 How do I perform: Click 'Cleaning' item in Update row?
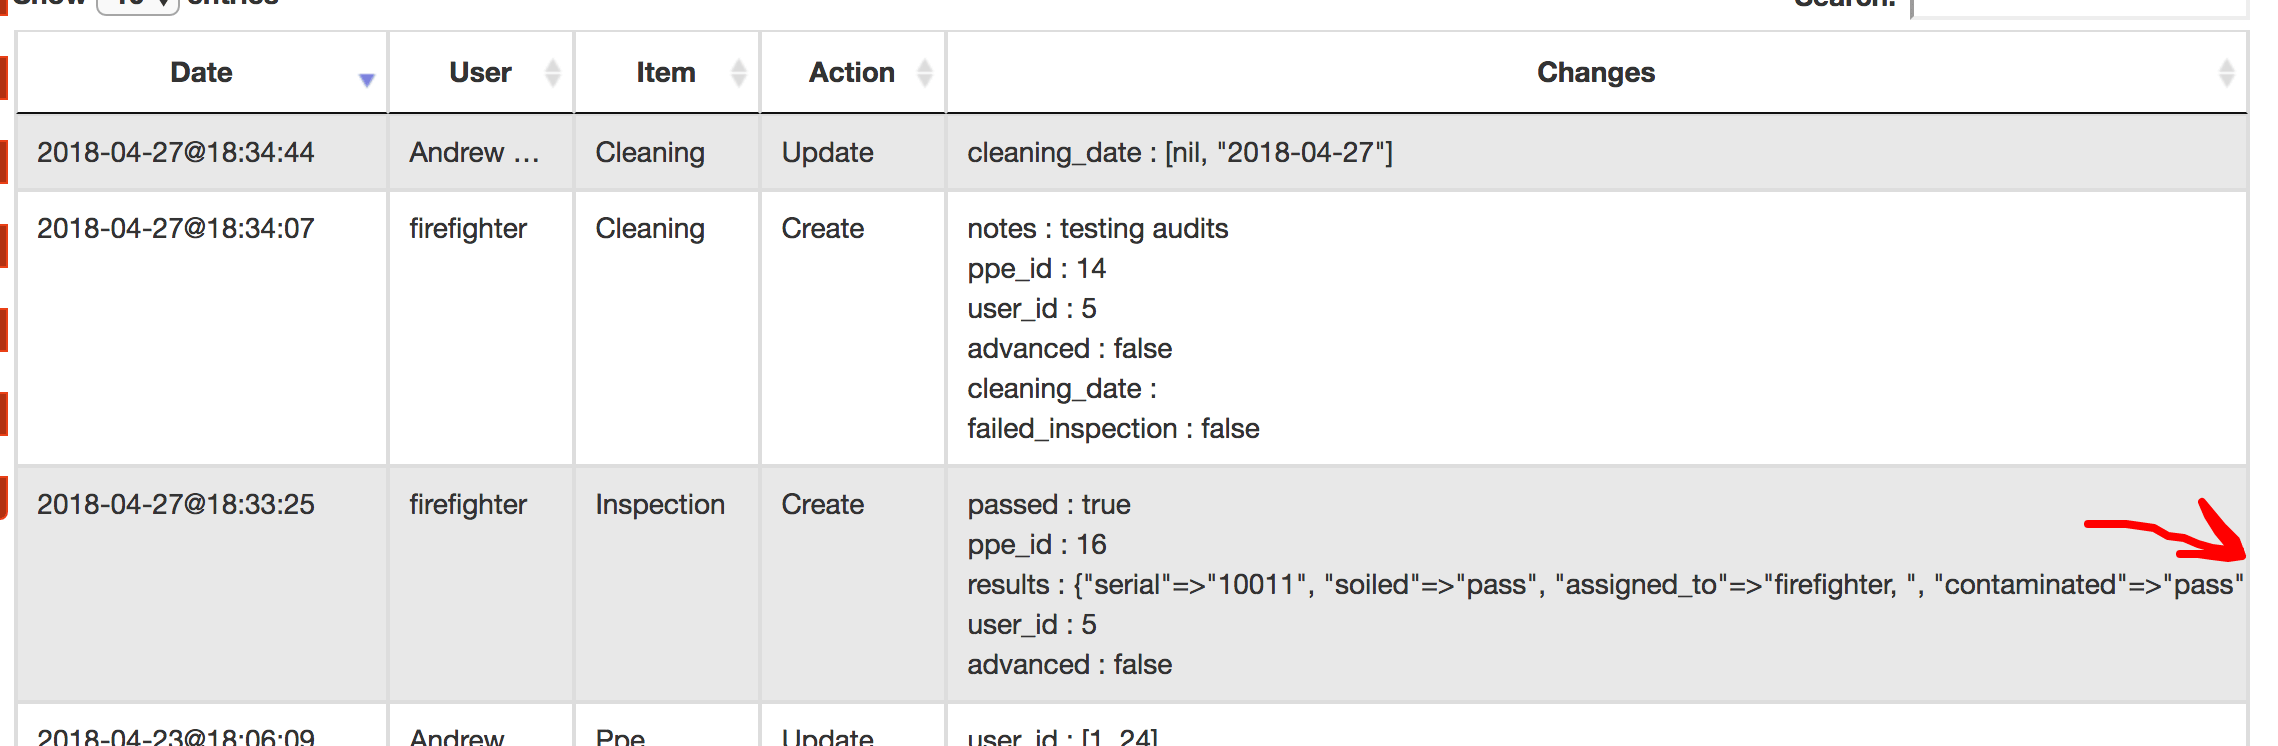click(650, 152)
